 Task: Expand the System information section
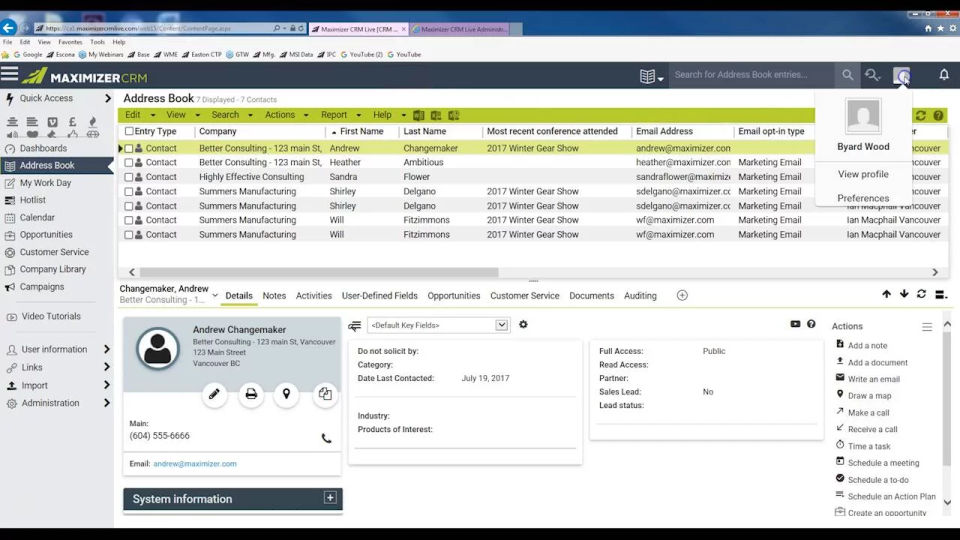(x=330, y=497)
